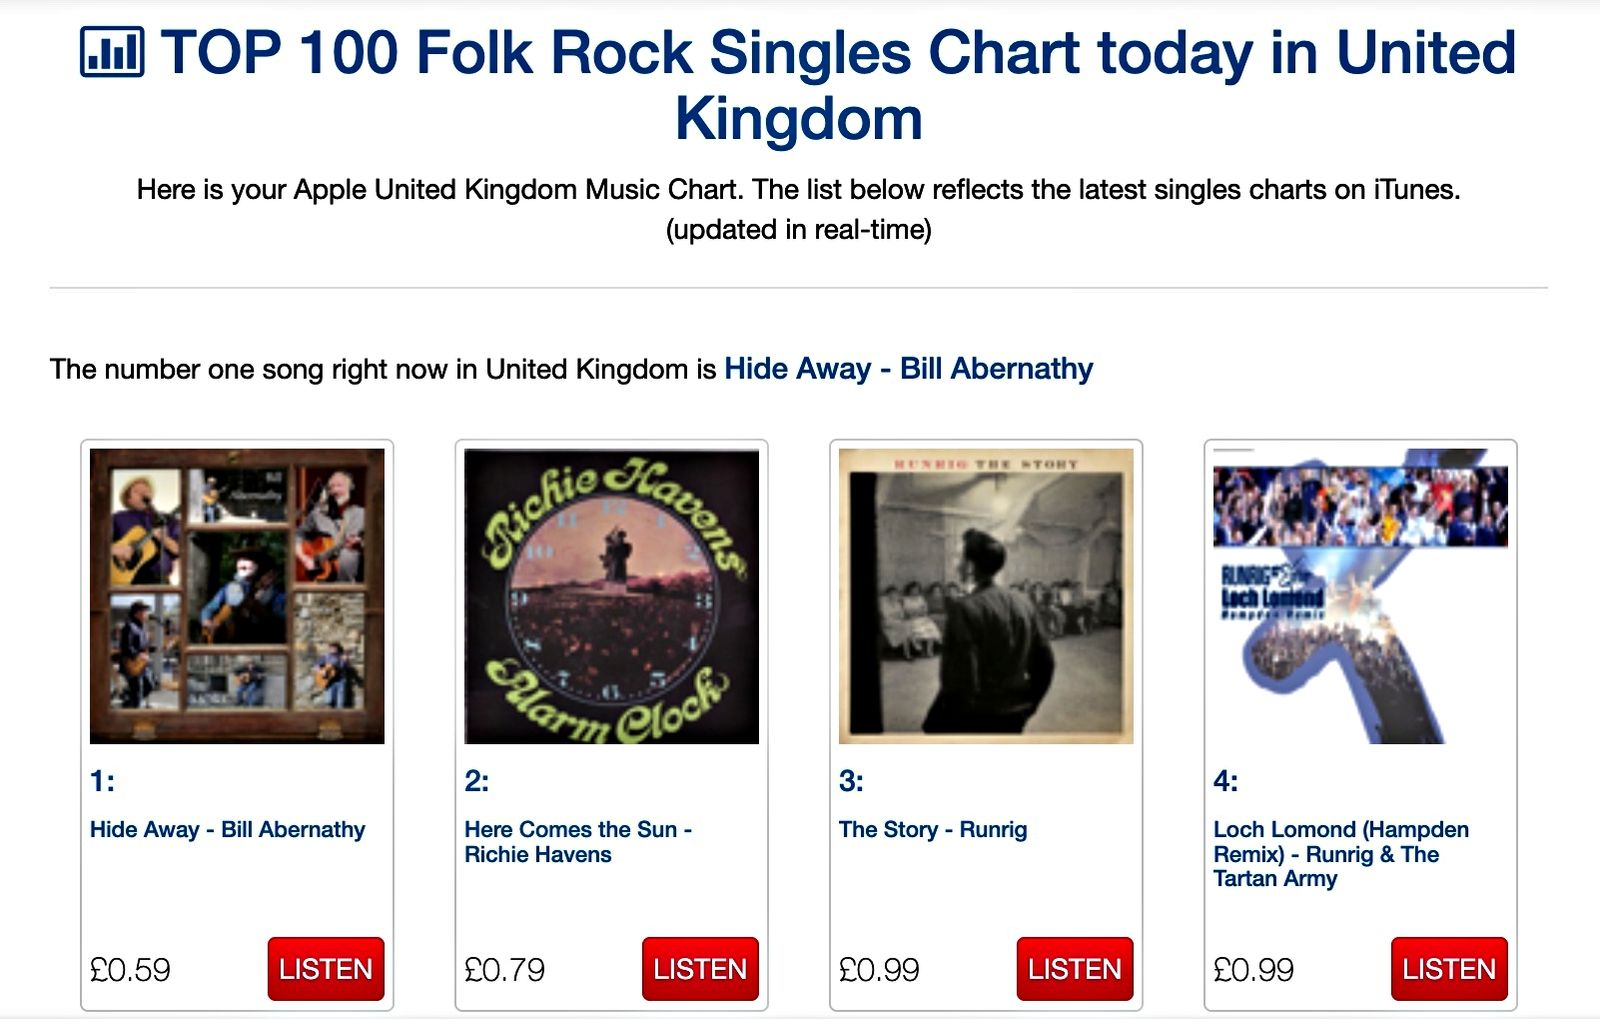The height and width of the screenshot is (1019, 1600).
Task: Open the Hide Away - Bill Abernathy card title
Action: pos(227,830)
